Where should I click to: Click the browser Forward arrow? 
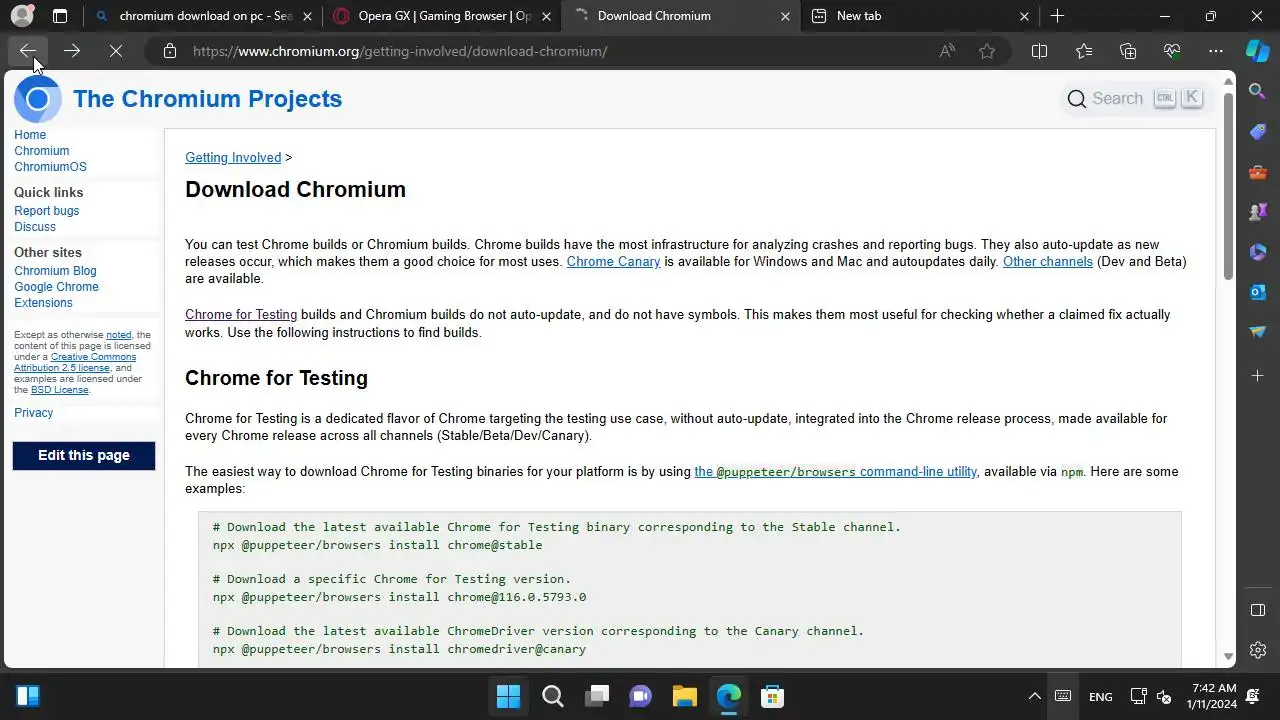pyautogui.click(x=72, y=51)
